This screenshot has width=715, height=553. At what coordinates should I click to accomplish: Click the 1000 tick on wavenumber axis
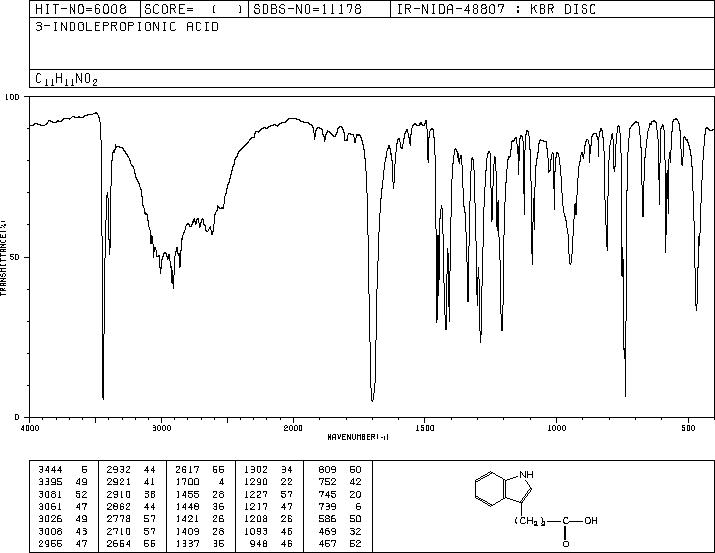click(556, 428)
